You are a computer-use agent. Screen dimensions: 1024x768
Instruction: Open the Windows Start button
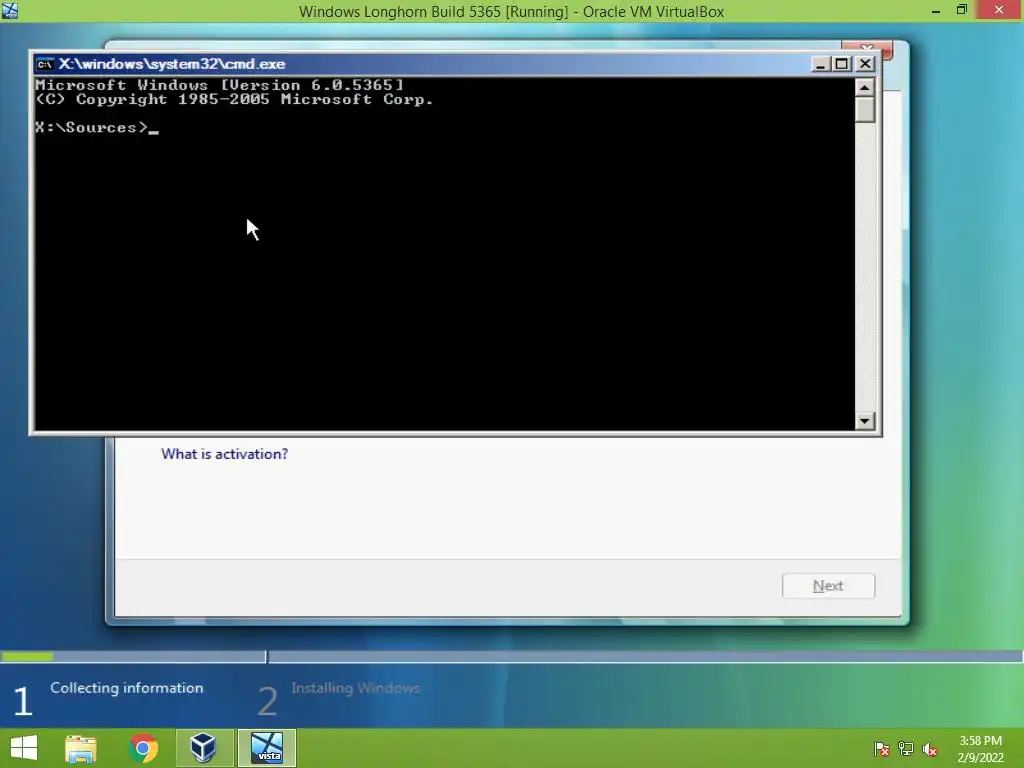(24, 748)
